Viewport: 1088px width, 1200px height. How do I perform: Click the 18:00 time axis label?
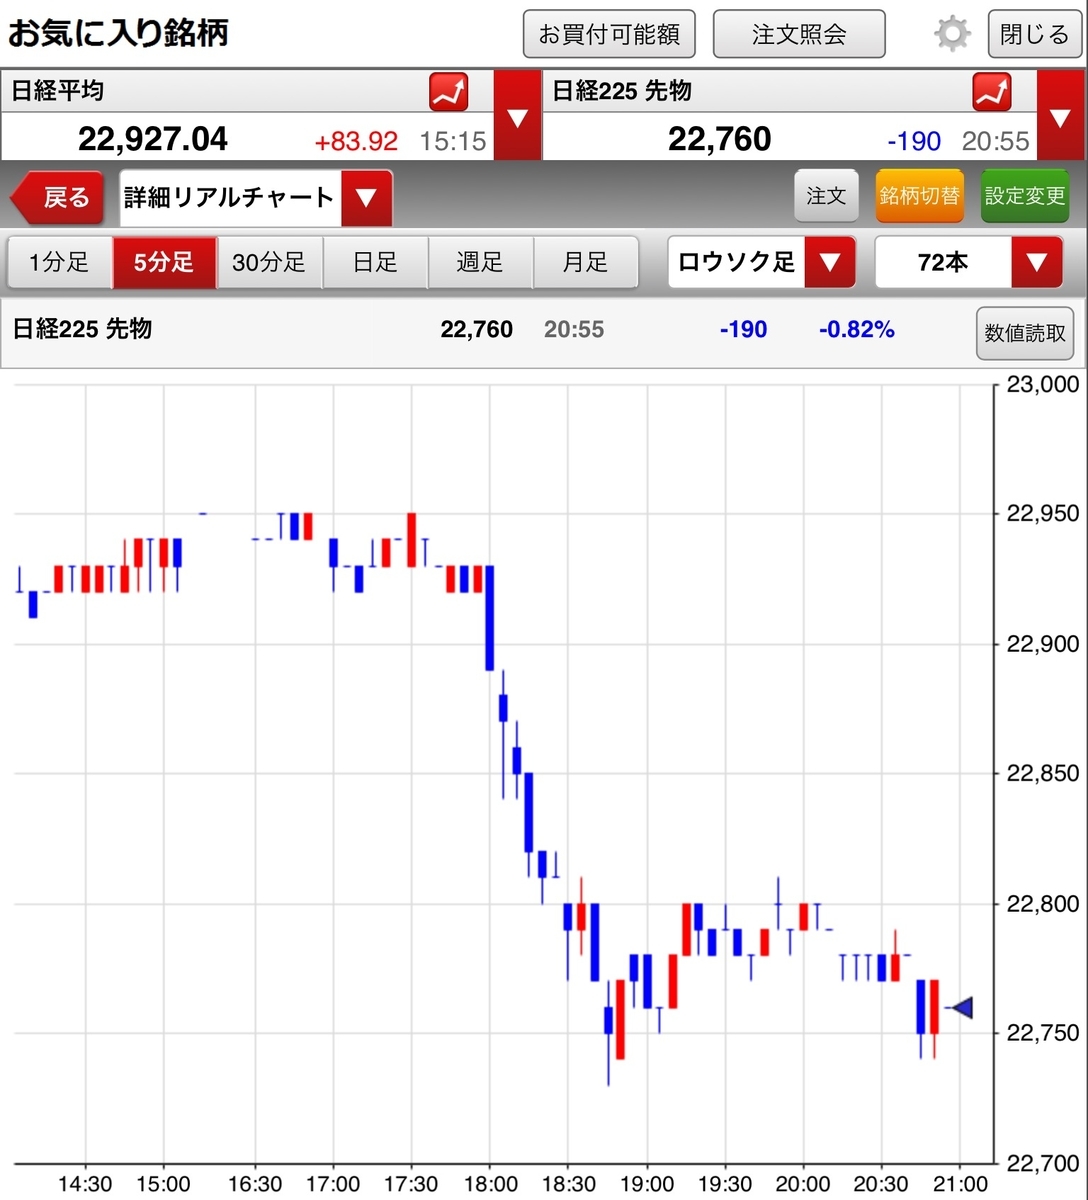click(x=490, y=1184)
